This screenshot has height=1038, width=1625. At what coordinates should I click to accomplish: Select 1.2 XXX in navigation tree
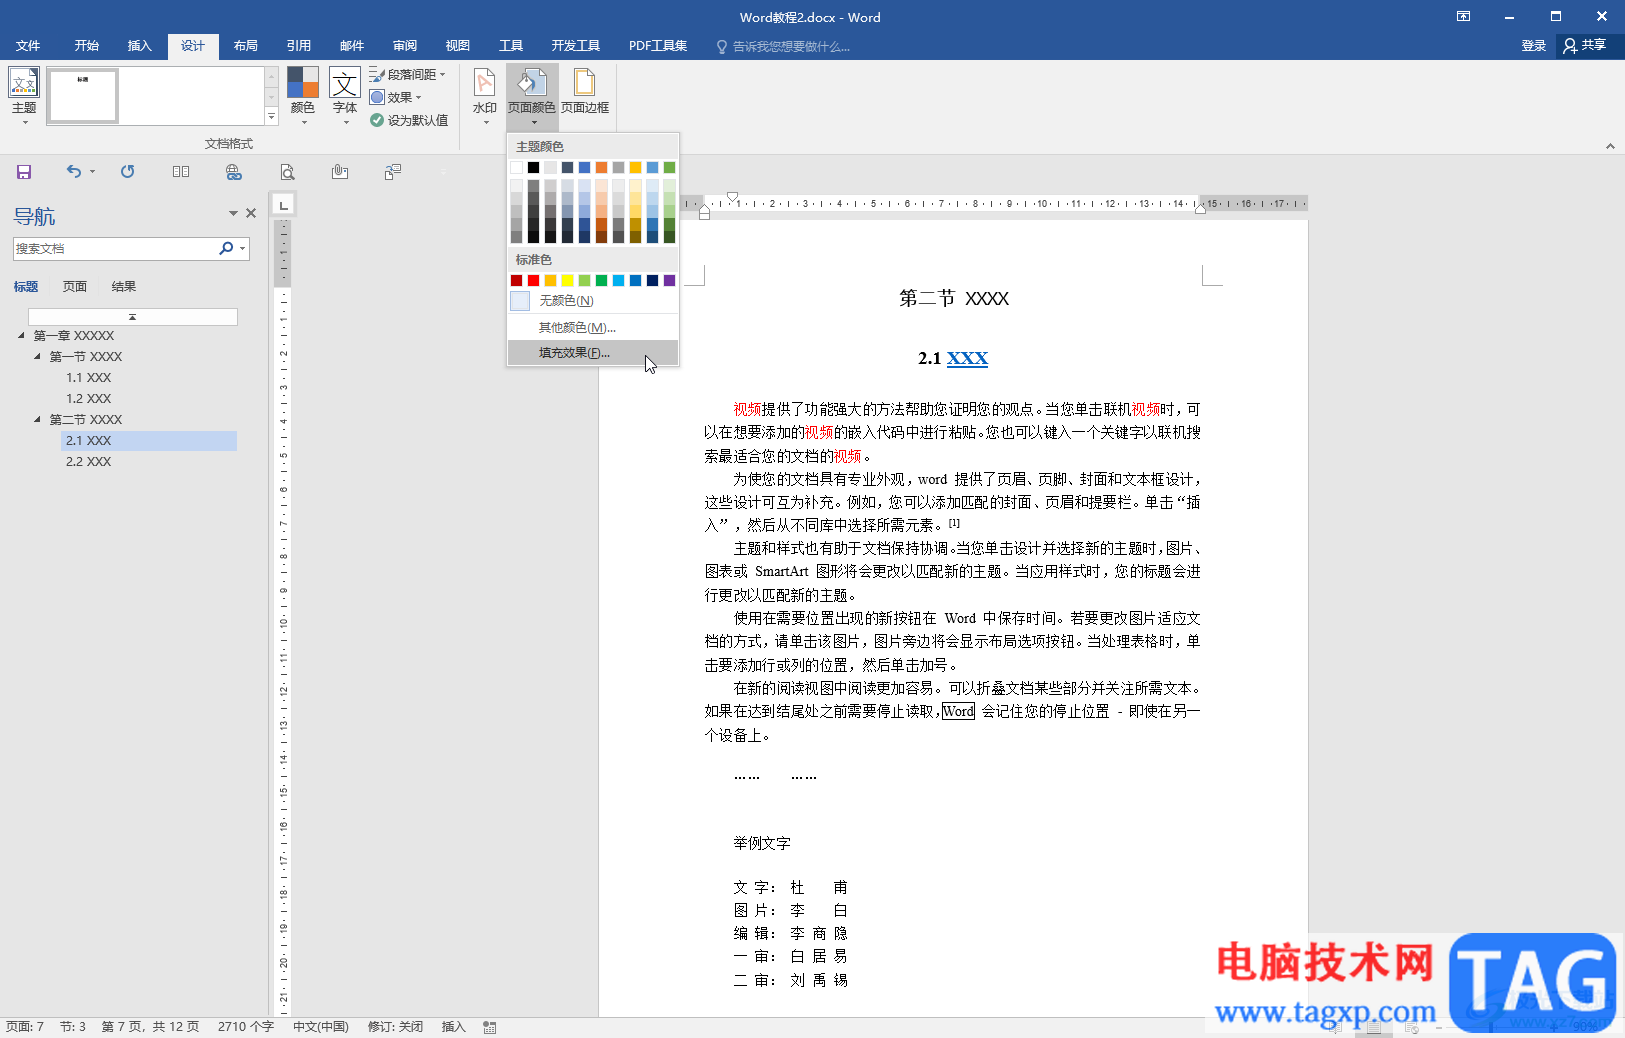point(88,398)
